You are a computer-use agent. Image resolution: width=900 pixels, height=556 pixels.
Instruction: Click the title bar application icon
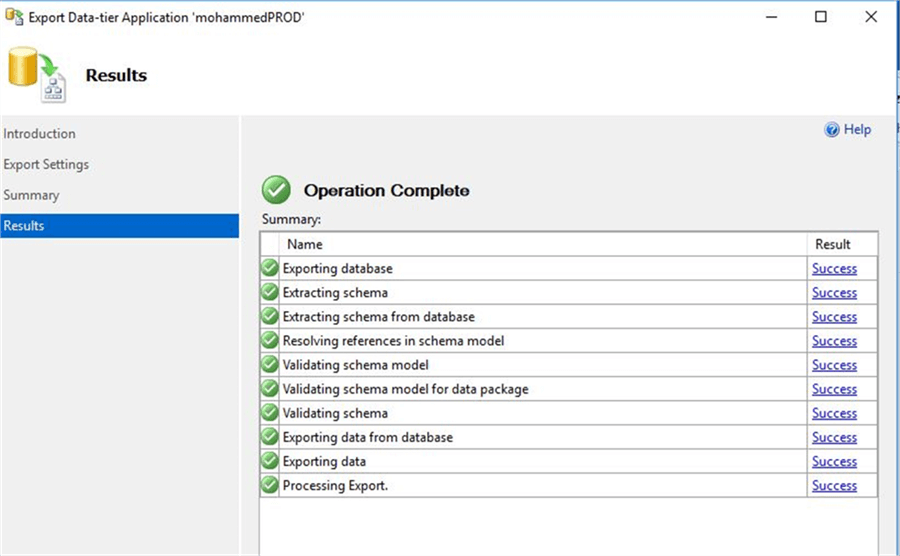pos(14,17)
